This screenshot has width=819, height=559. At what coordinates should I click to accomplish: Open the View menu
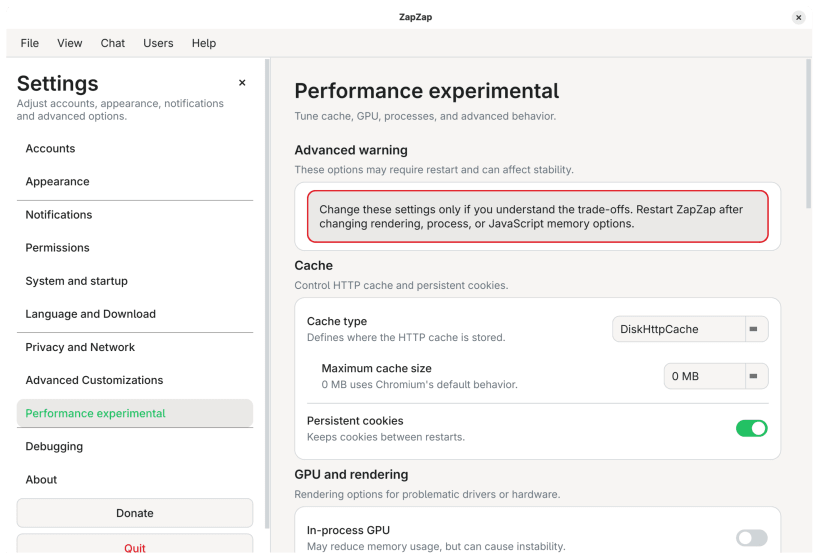69,43
